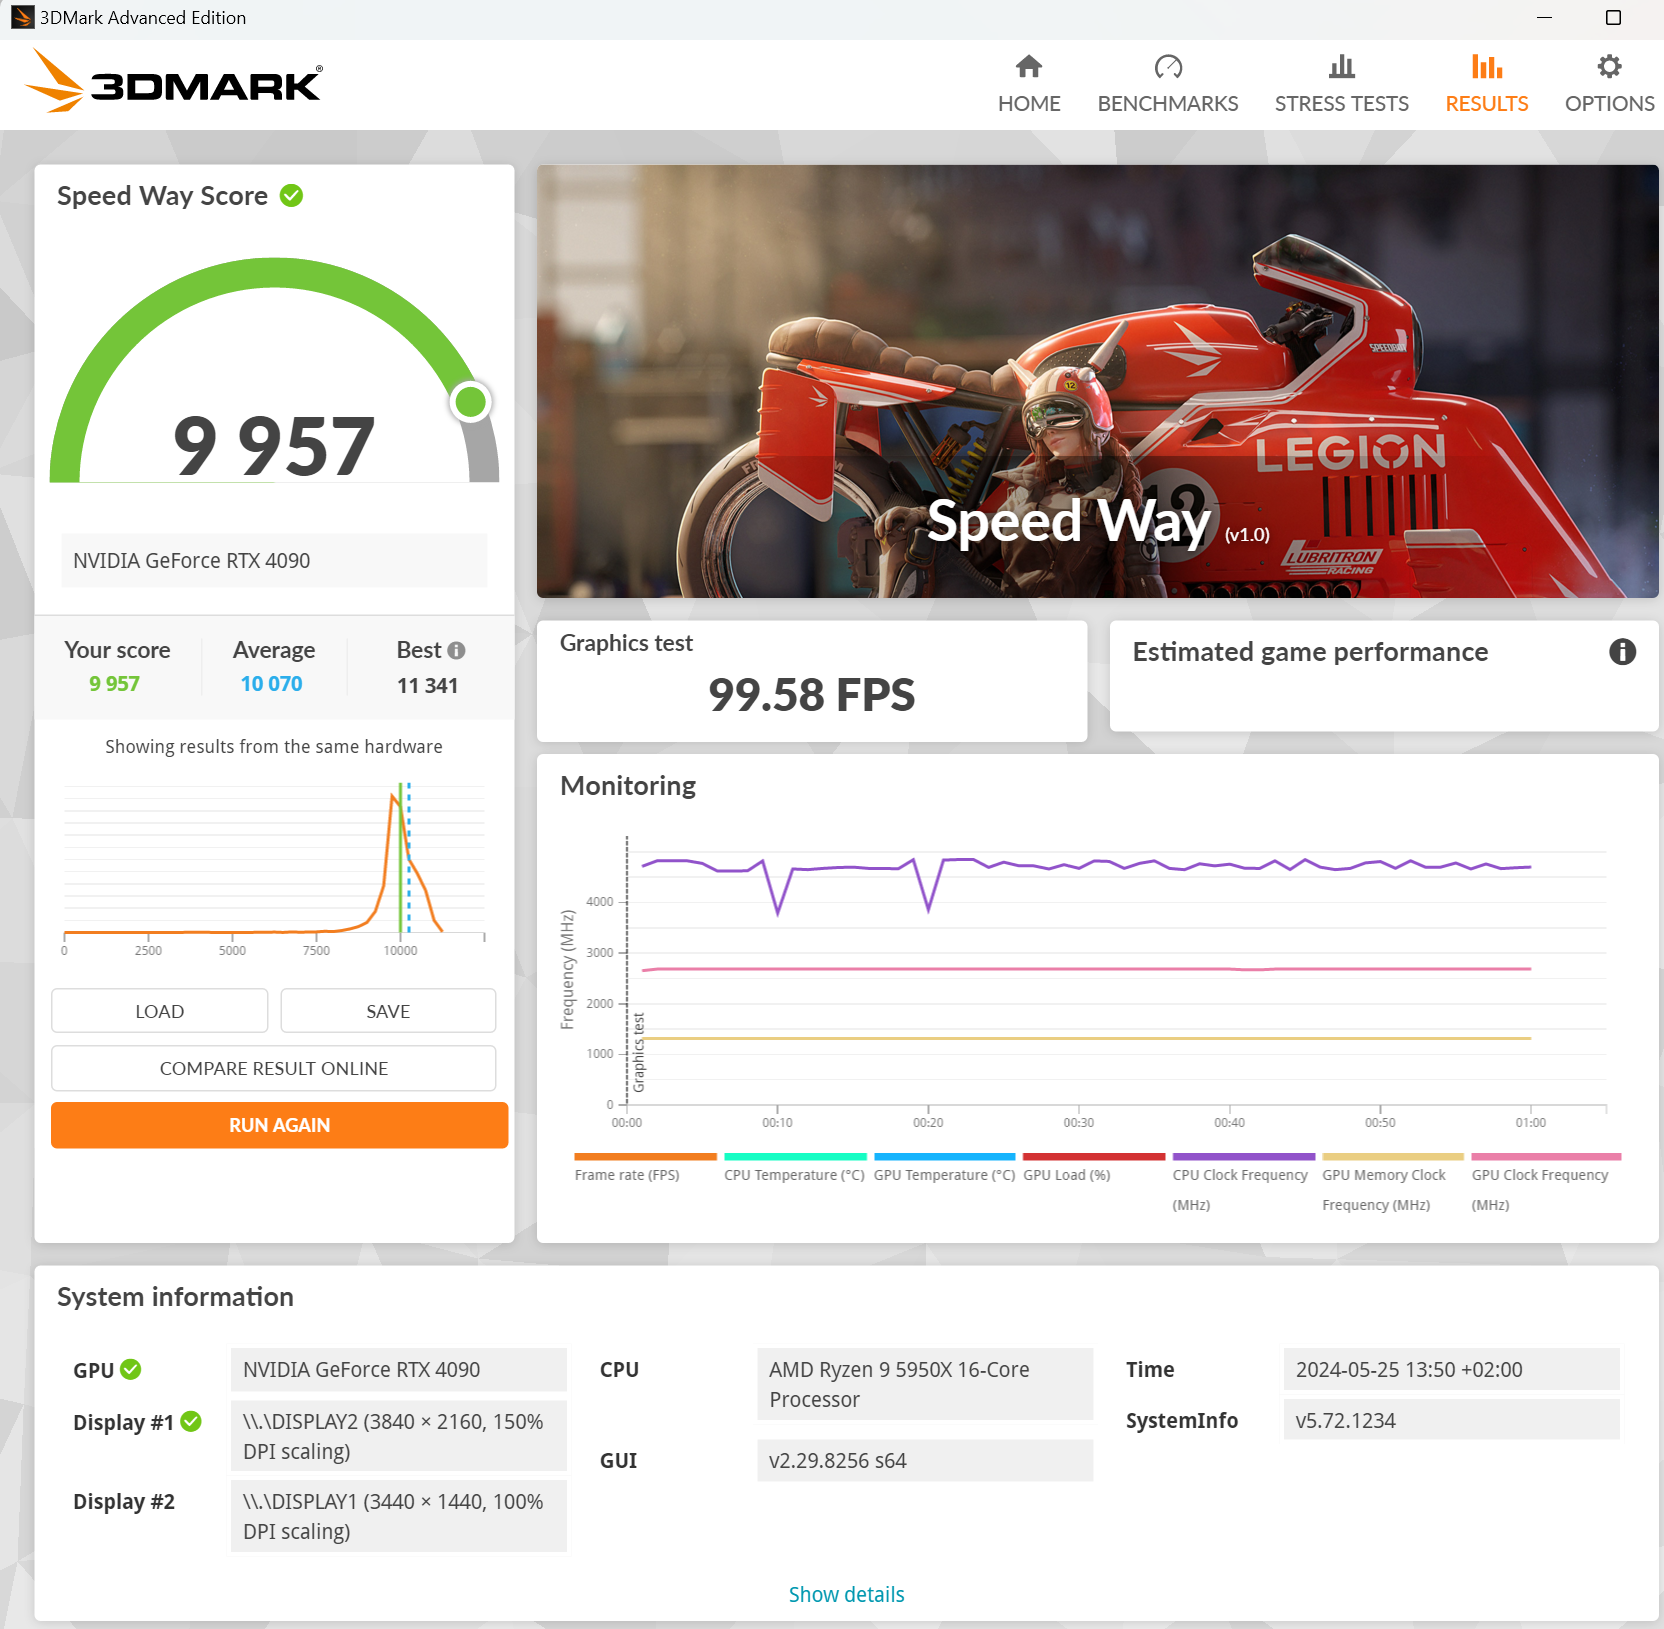Maximize the 3DMark window
1664x1629 pixels.
pyautogui.click(x=1612, y=17)
